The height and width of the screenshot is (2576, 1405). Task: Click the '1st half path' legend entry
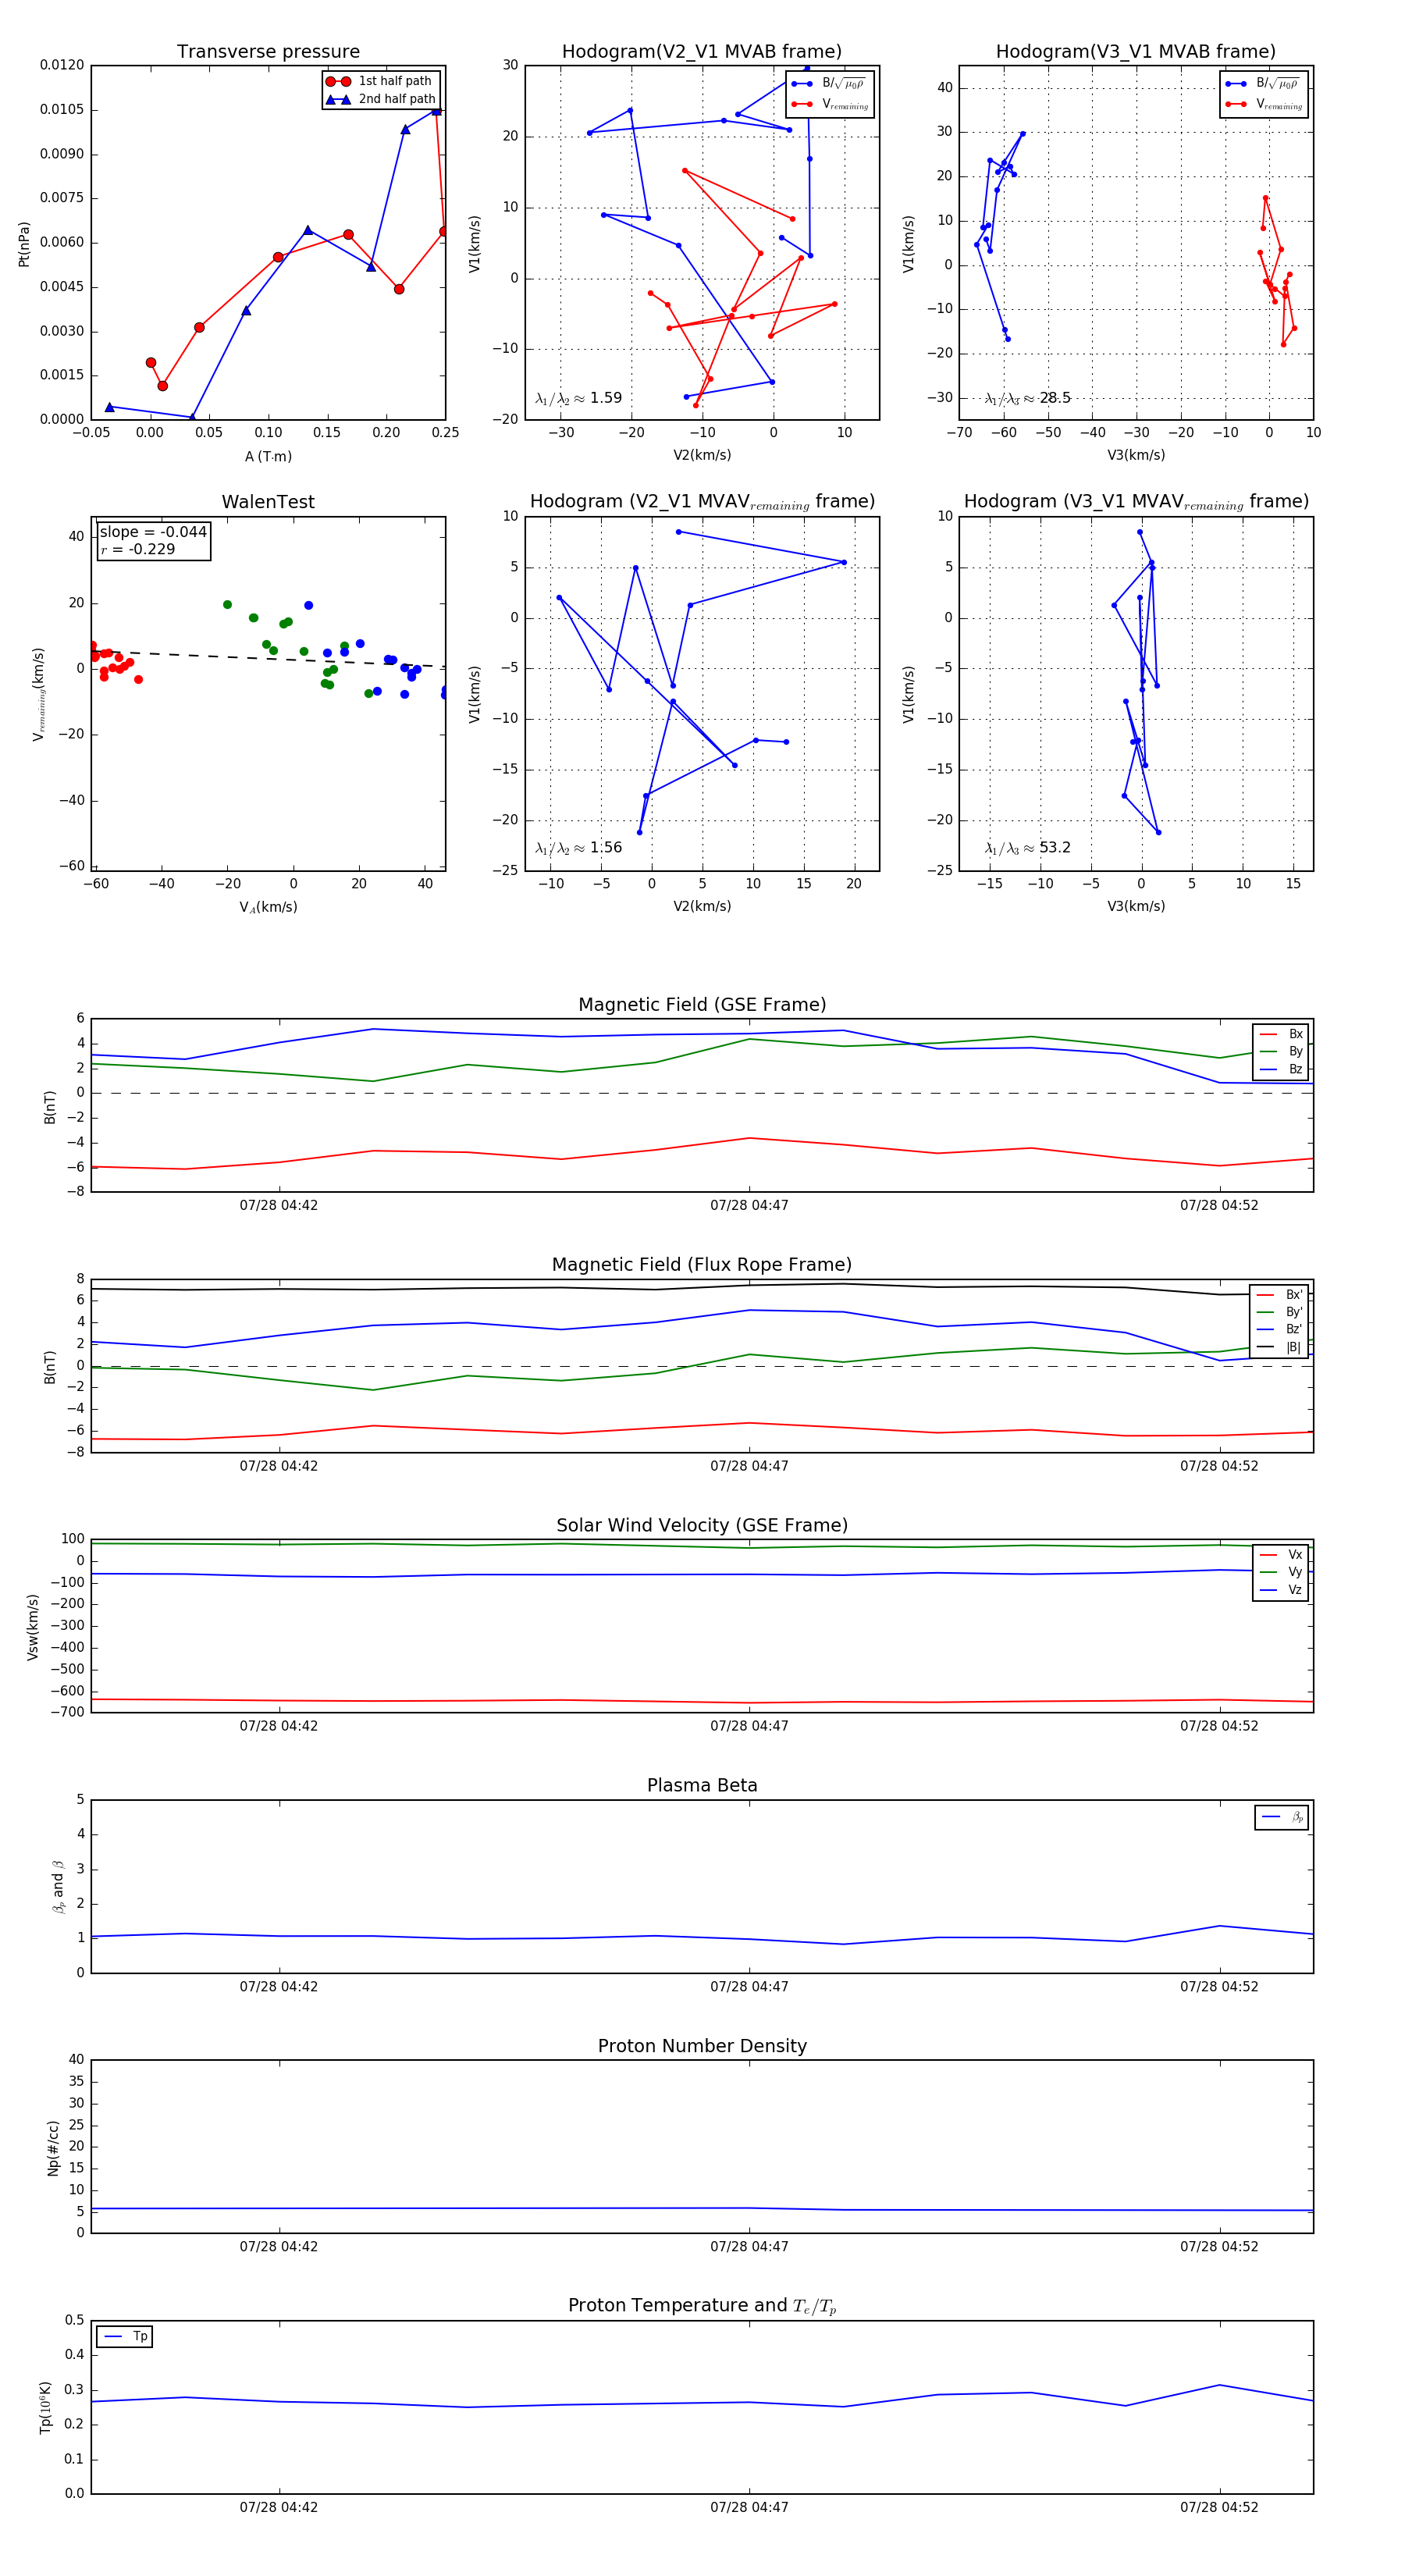(379, 81)
